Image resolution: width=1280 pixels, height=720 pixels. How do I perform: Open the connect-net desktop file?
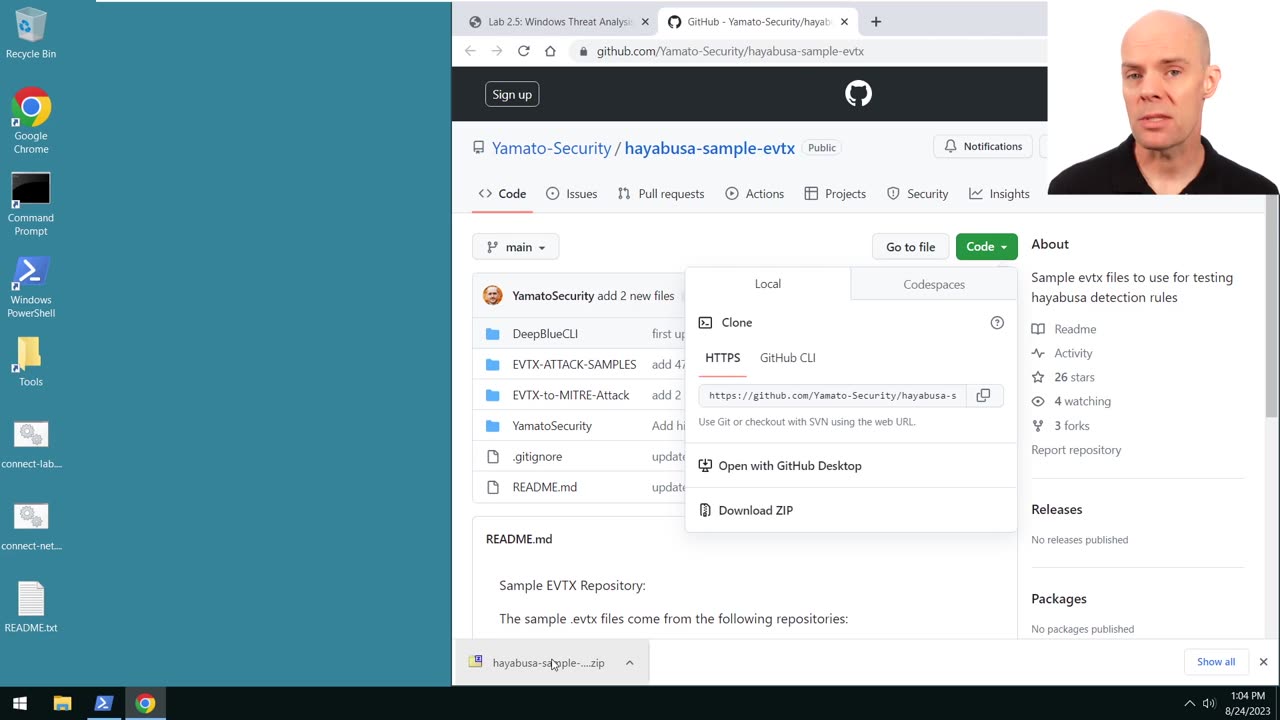point(31,527)
